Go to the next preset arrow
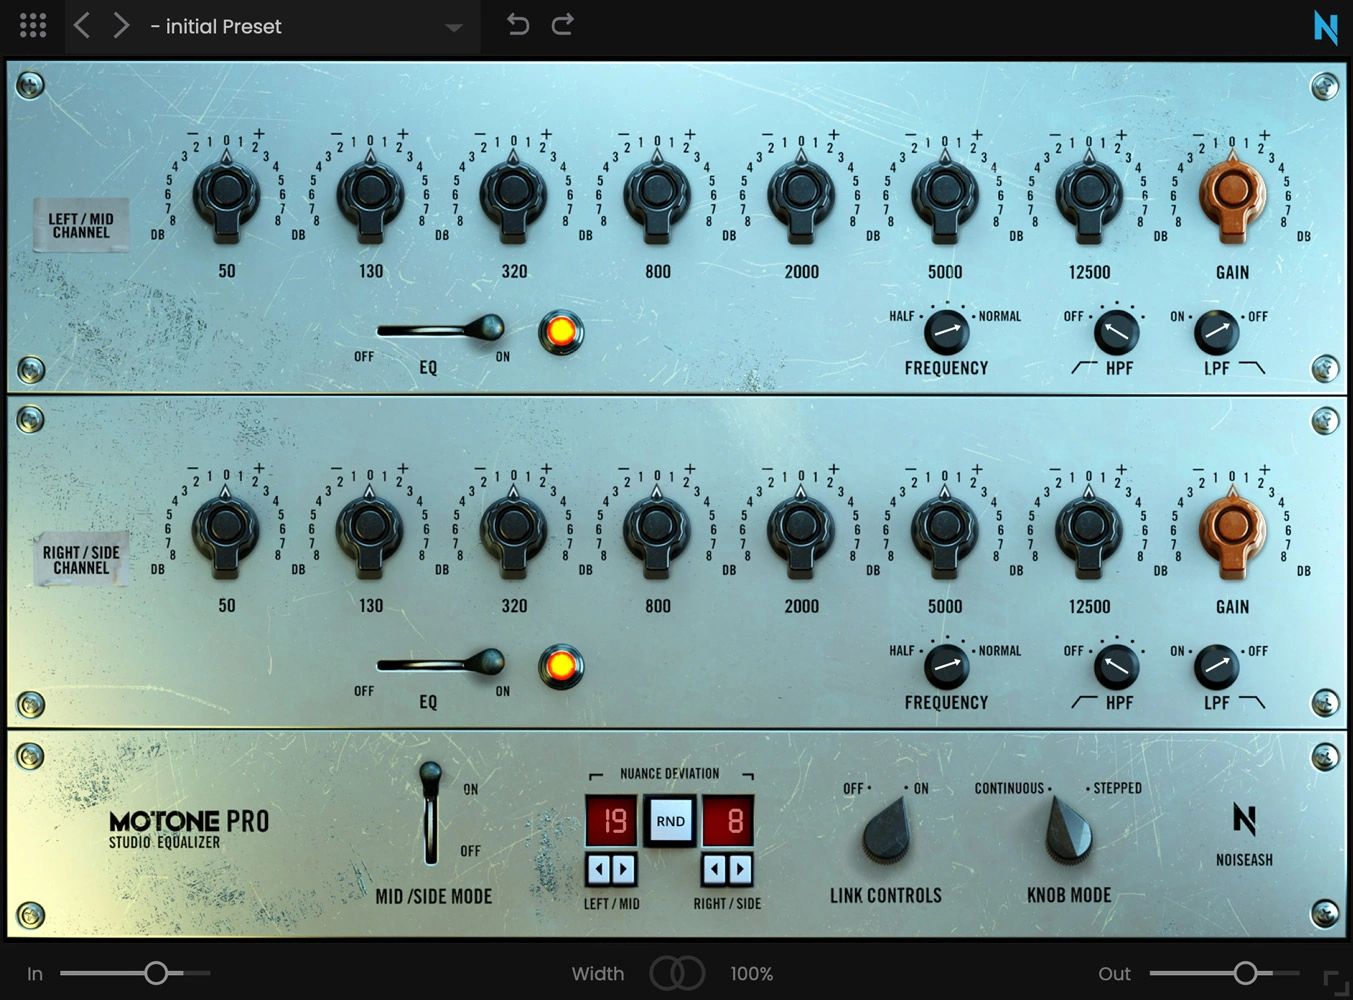 click(x=121, y=26)
